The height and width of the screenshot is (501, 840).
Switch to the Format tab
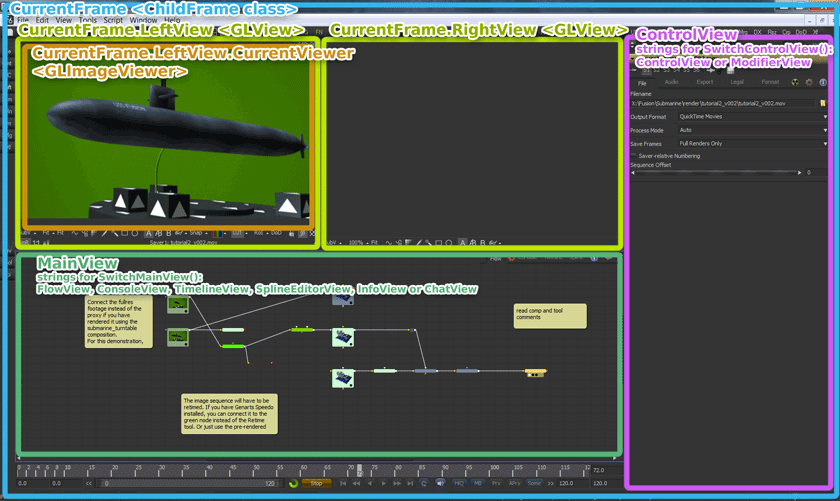770,82
